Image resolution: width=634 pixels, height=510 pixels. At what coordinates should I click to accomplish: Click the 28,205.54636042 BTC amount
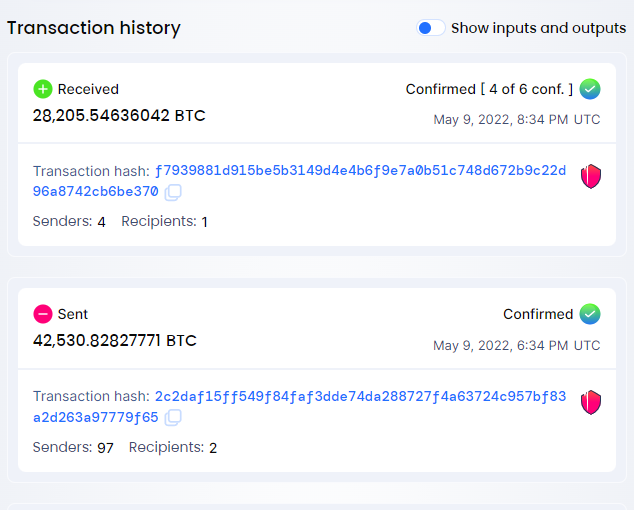point(119,116)
